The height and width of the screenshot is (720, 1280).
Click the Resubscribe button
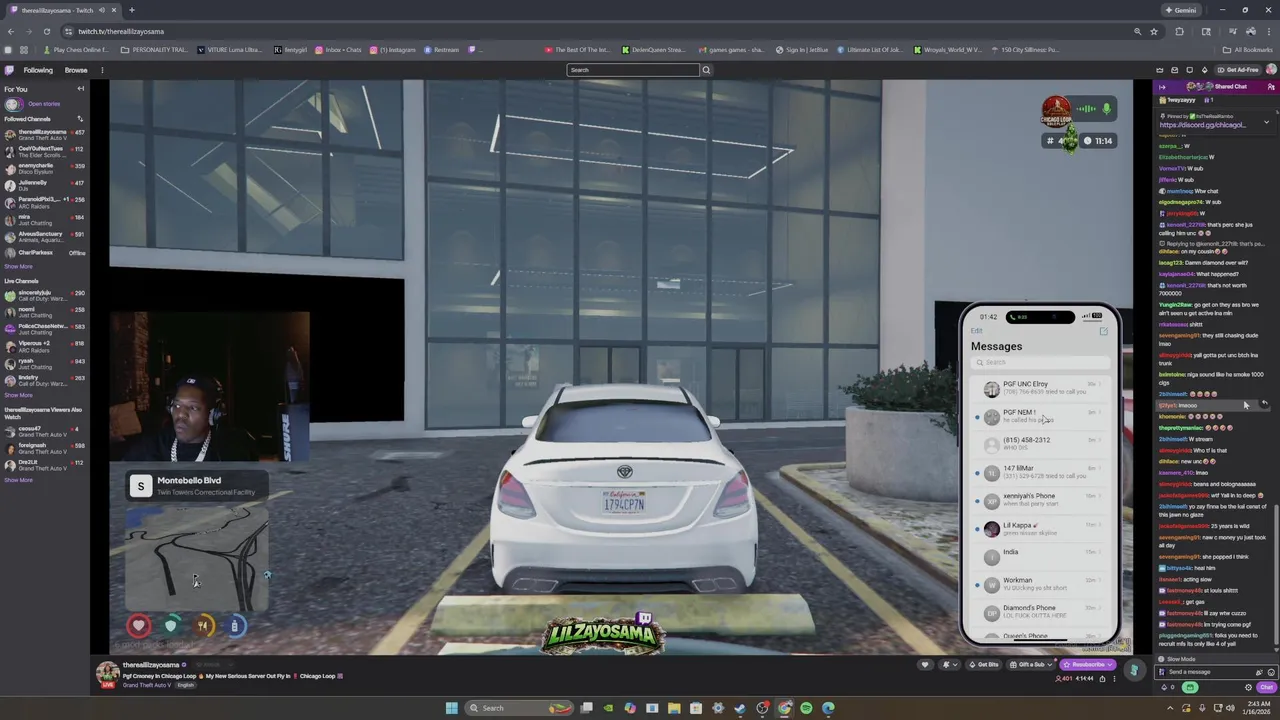1088,665
